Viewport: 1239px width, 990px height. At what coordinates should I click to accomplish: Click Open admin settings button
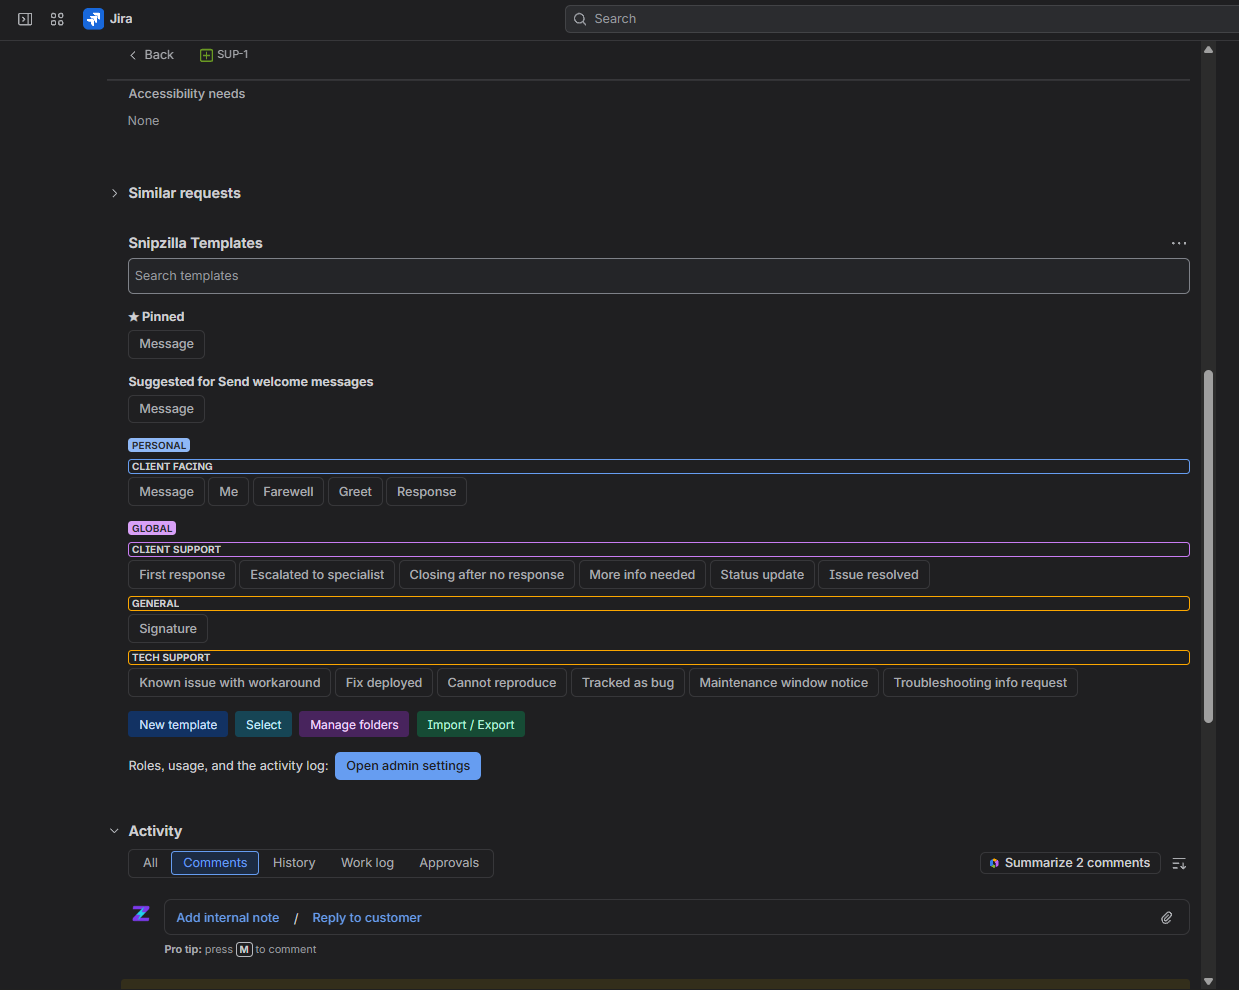pos(408,766)
